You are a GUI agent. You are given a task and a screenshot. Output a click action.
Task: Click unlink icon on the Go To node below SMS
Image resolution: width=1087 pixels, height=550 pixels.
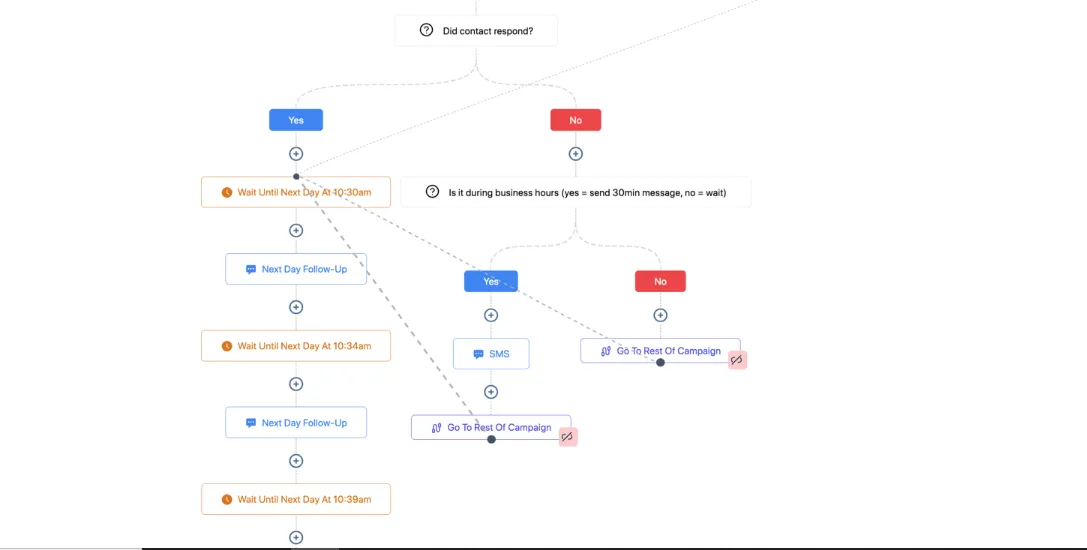[x=568, y=437]
